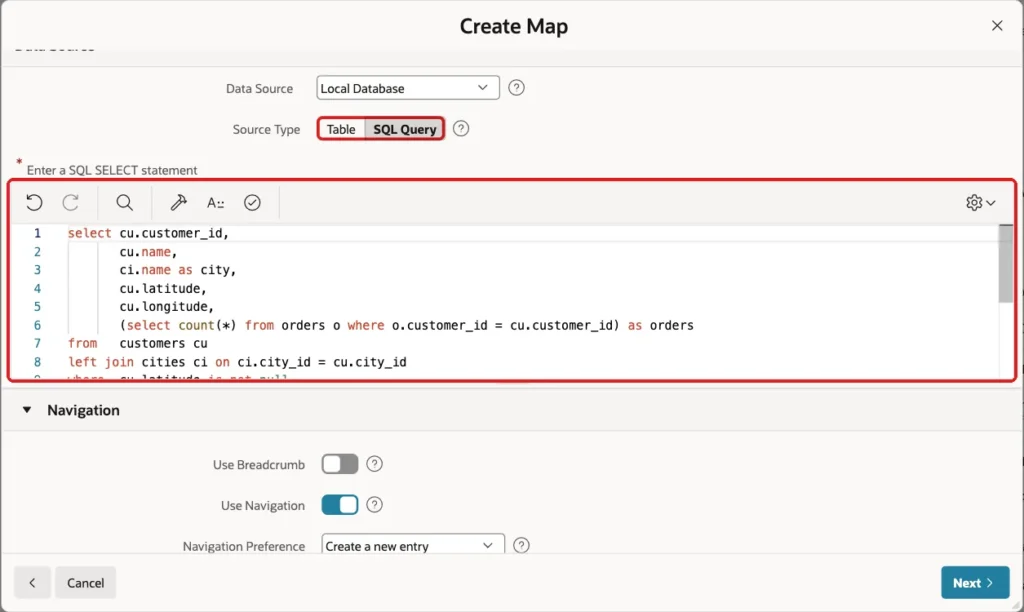Show help for Navigation Preference
This screenshot has width=1024, height=612.
coord(520,545)
